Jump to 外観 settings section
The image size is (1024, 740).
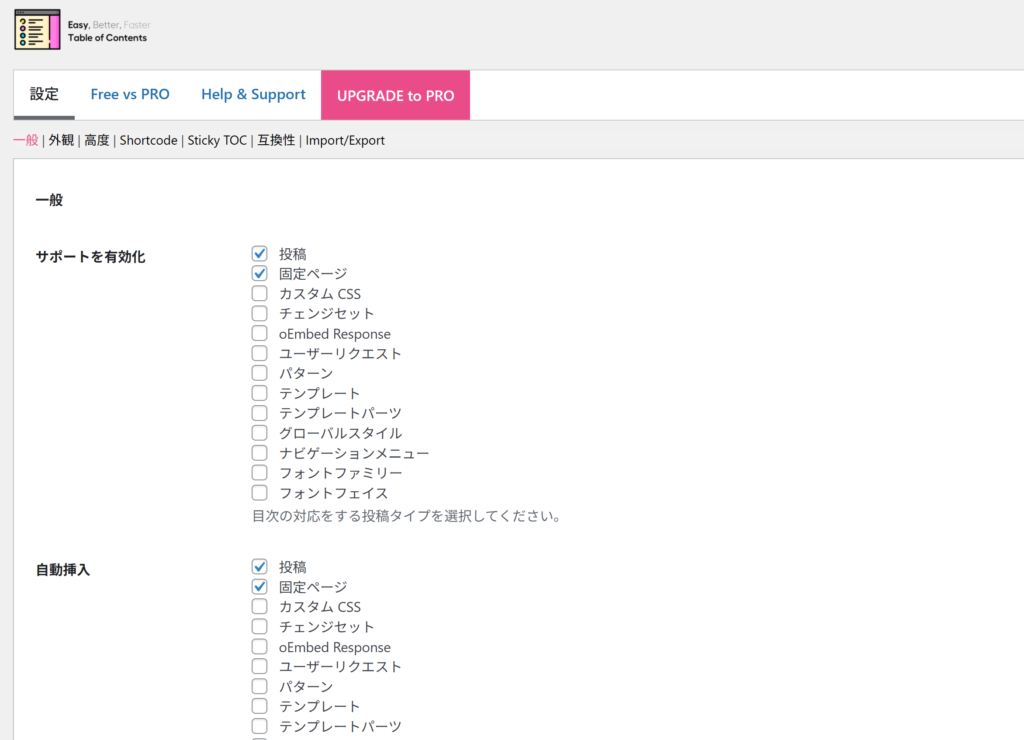point(61,141)
